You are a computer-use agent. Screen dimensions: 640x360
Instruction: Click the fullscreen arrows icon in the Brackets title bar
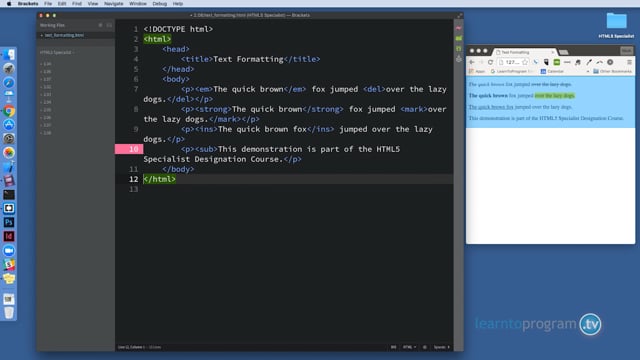[x=460, y=15]
